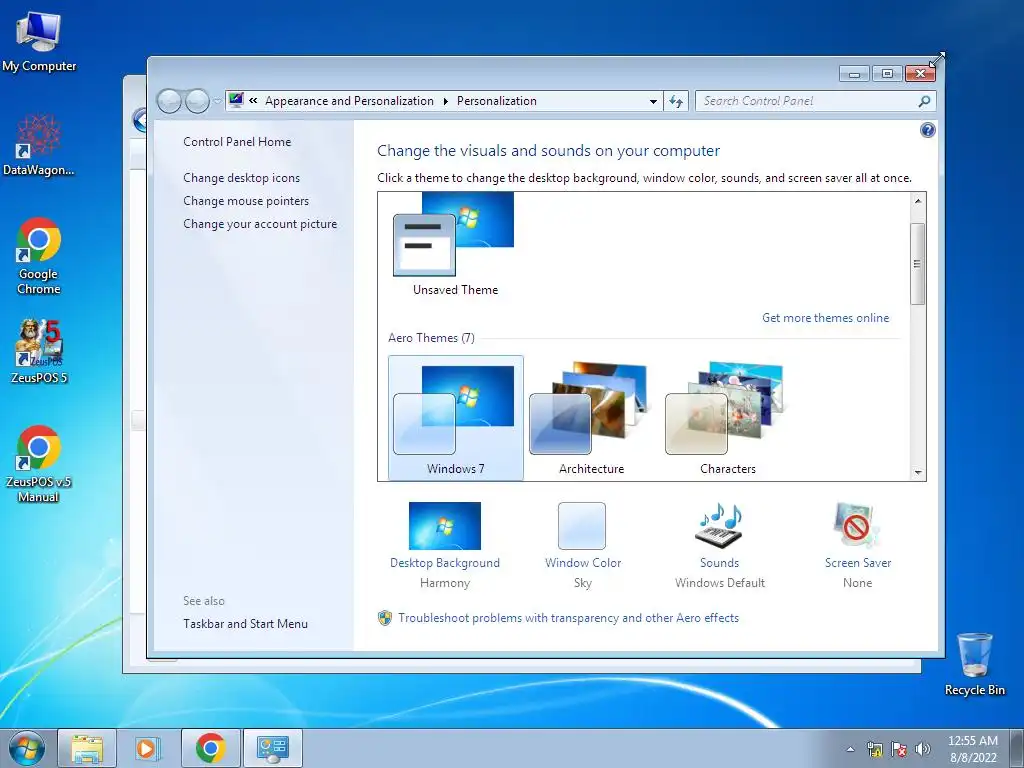
Task: Click the Forward navigation arrow button
Action: pos(197,101)
